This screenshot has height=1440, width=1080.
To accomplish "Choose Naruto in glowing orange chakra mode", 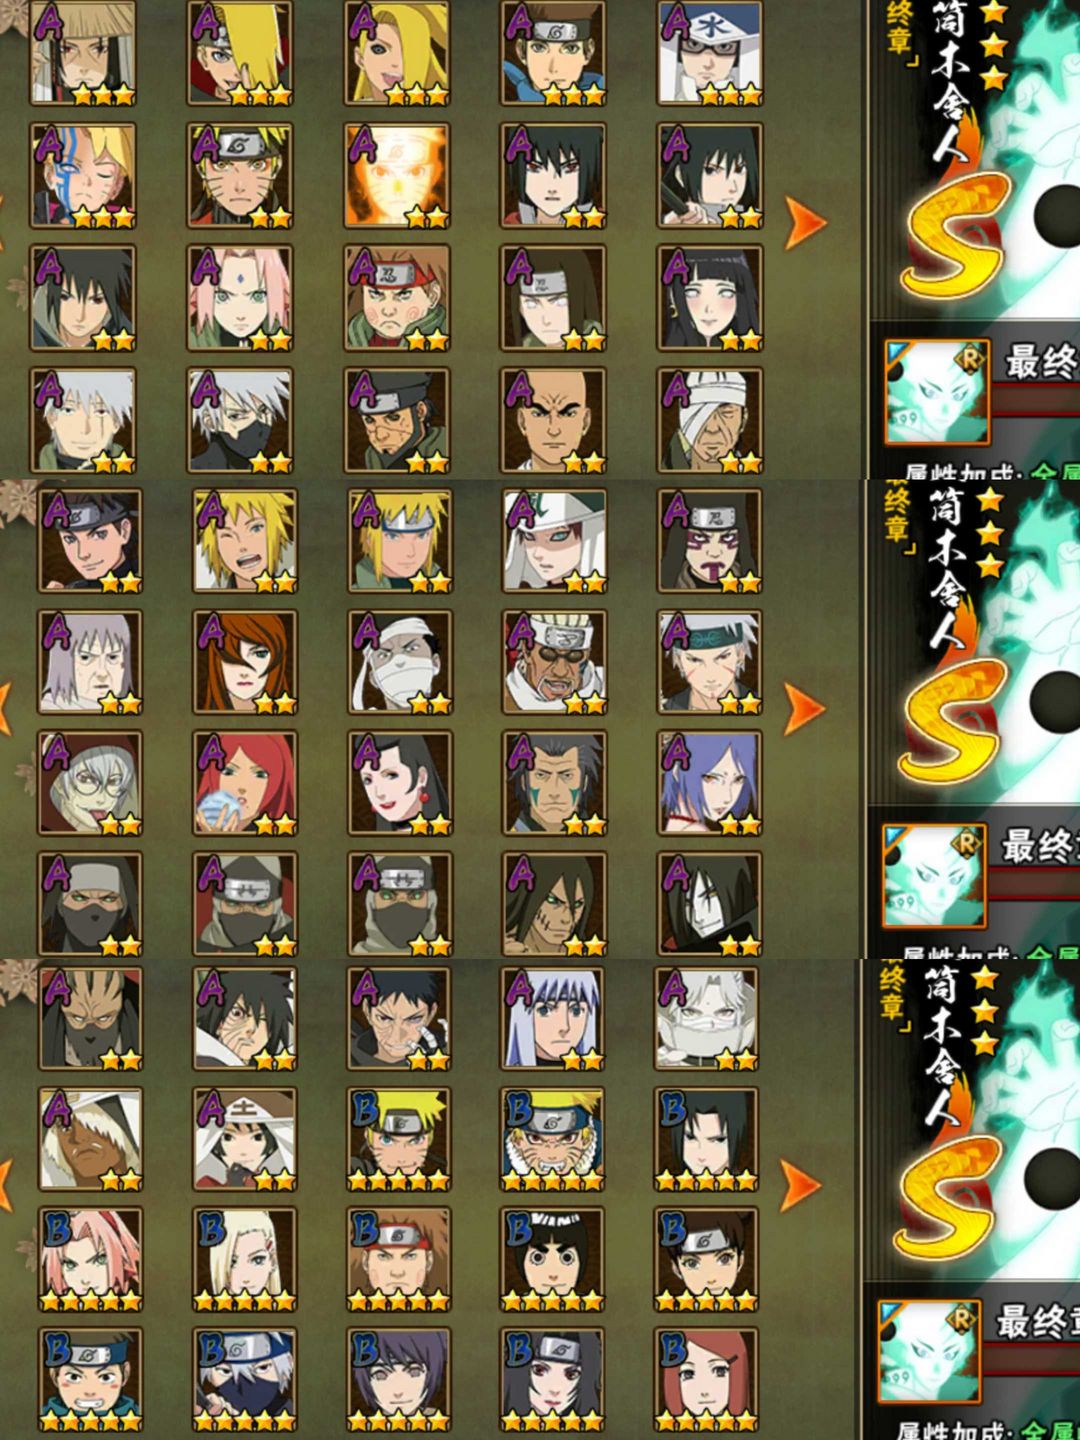I will coord(397,176).
